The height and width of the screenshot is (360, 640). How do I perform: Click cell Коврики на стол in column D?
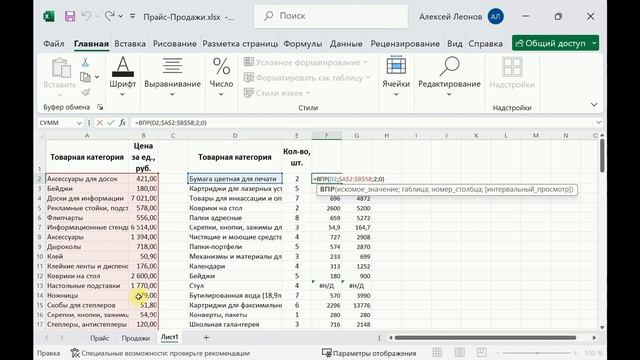(235, 208)
